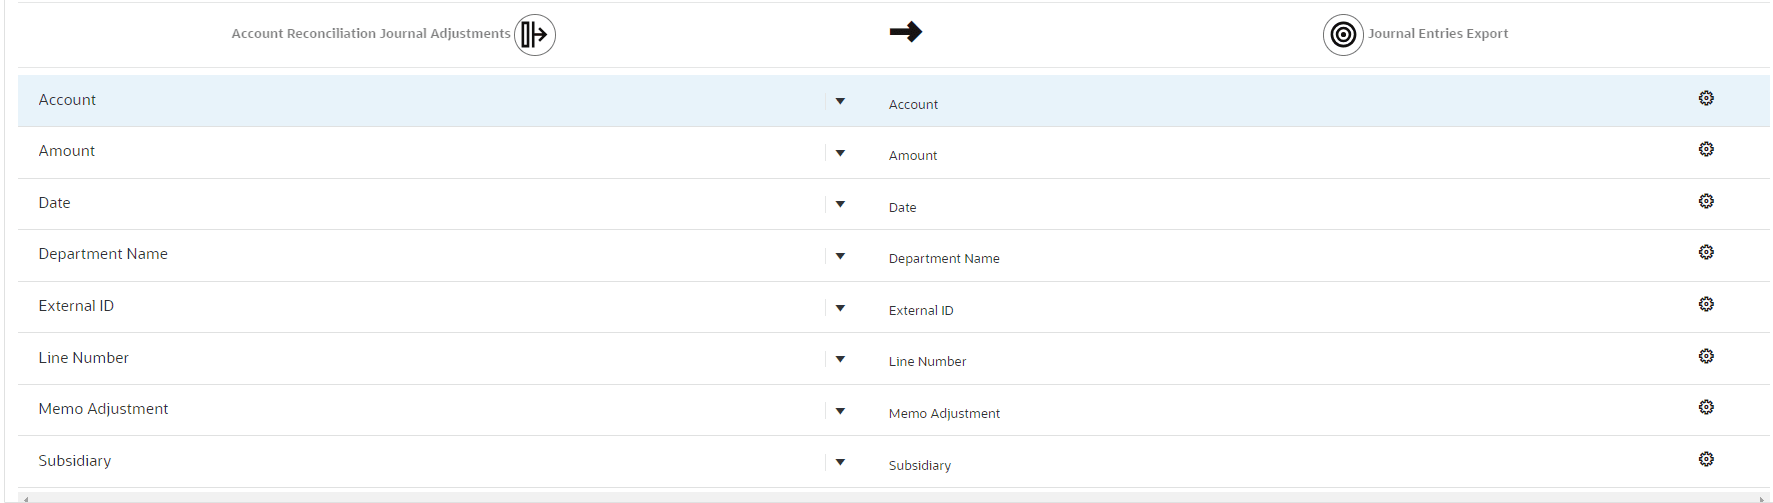The width and height of the screenshot is (1773, 503).
Task: Open settings gear for Account mapping row
Action: tap(1706, 98)
